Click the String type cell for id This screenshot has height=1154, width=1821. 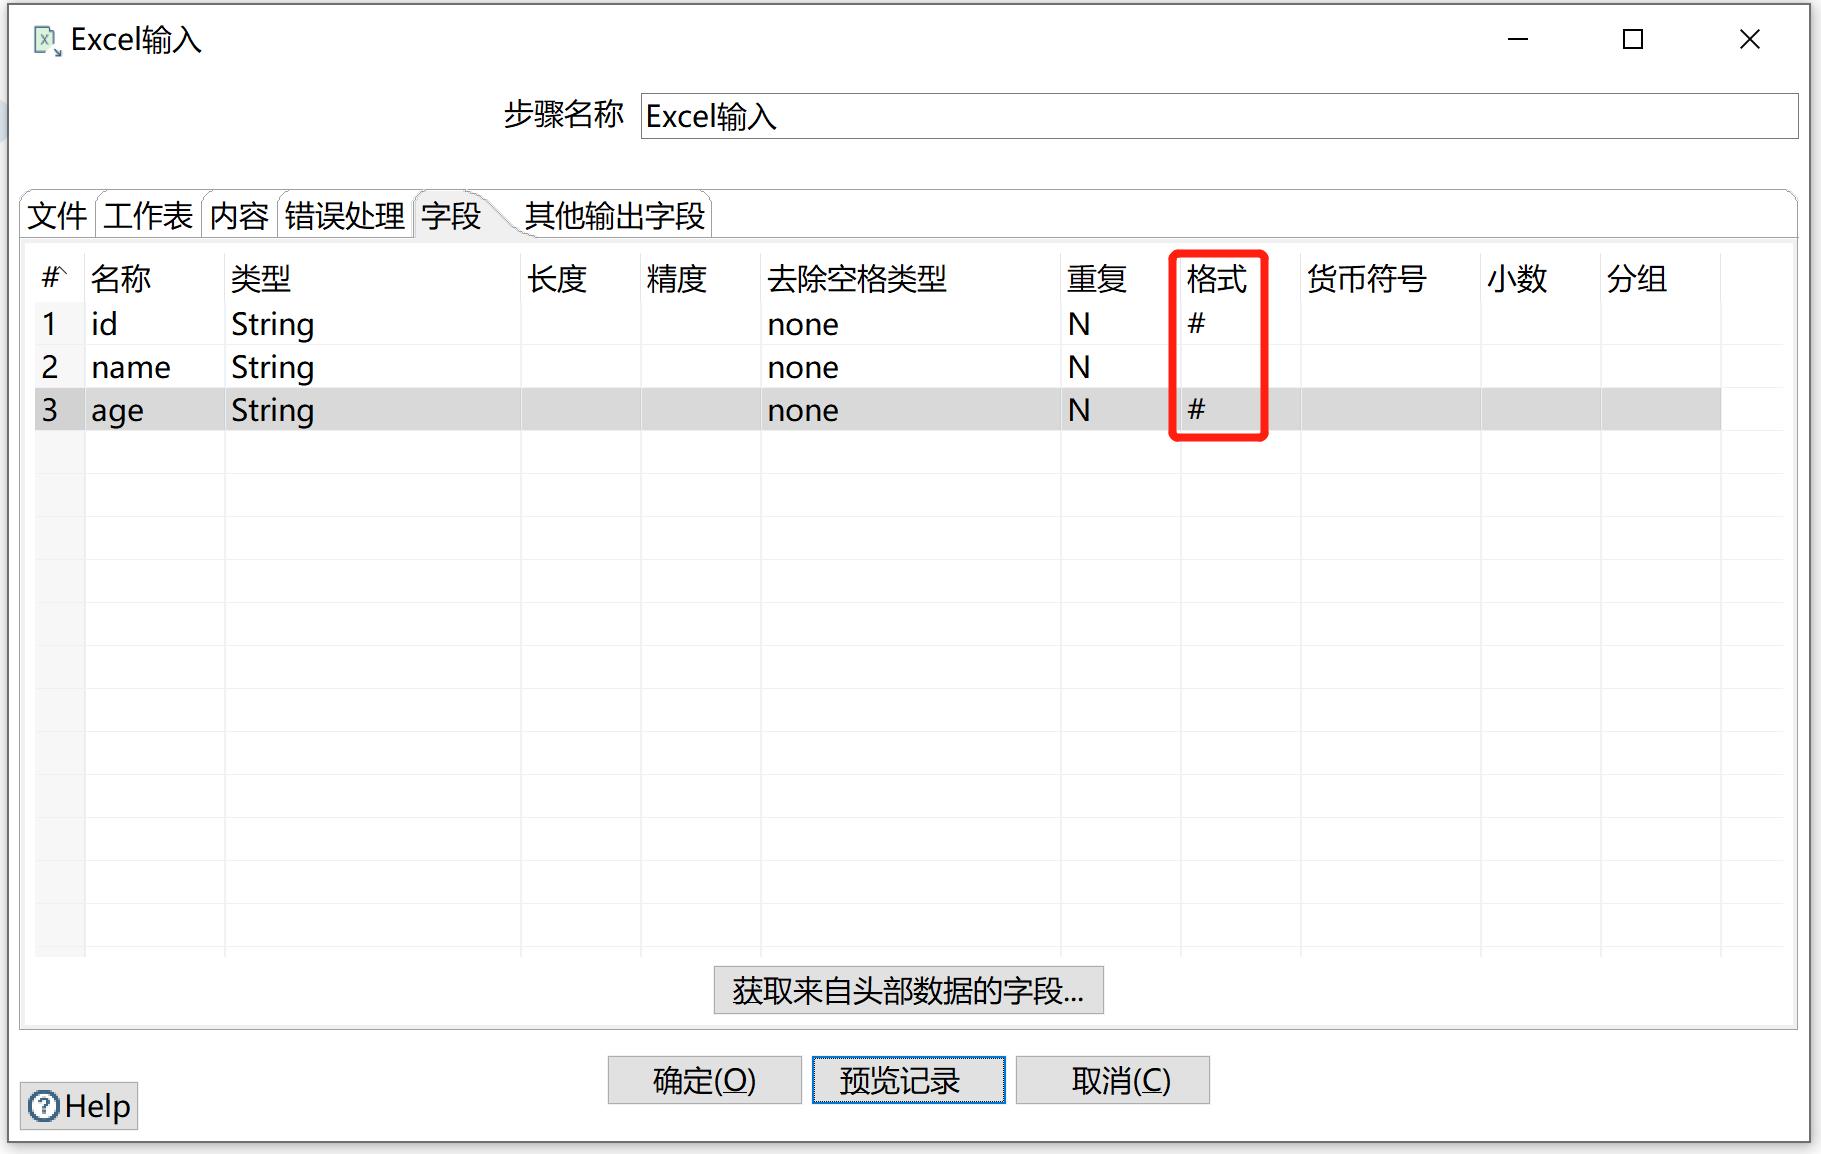372,324
